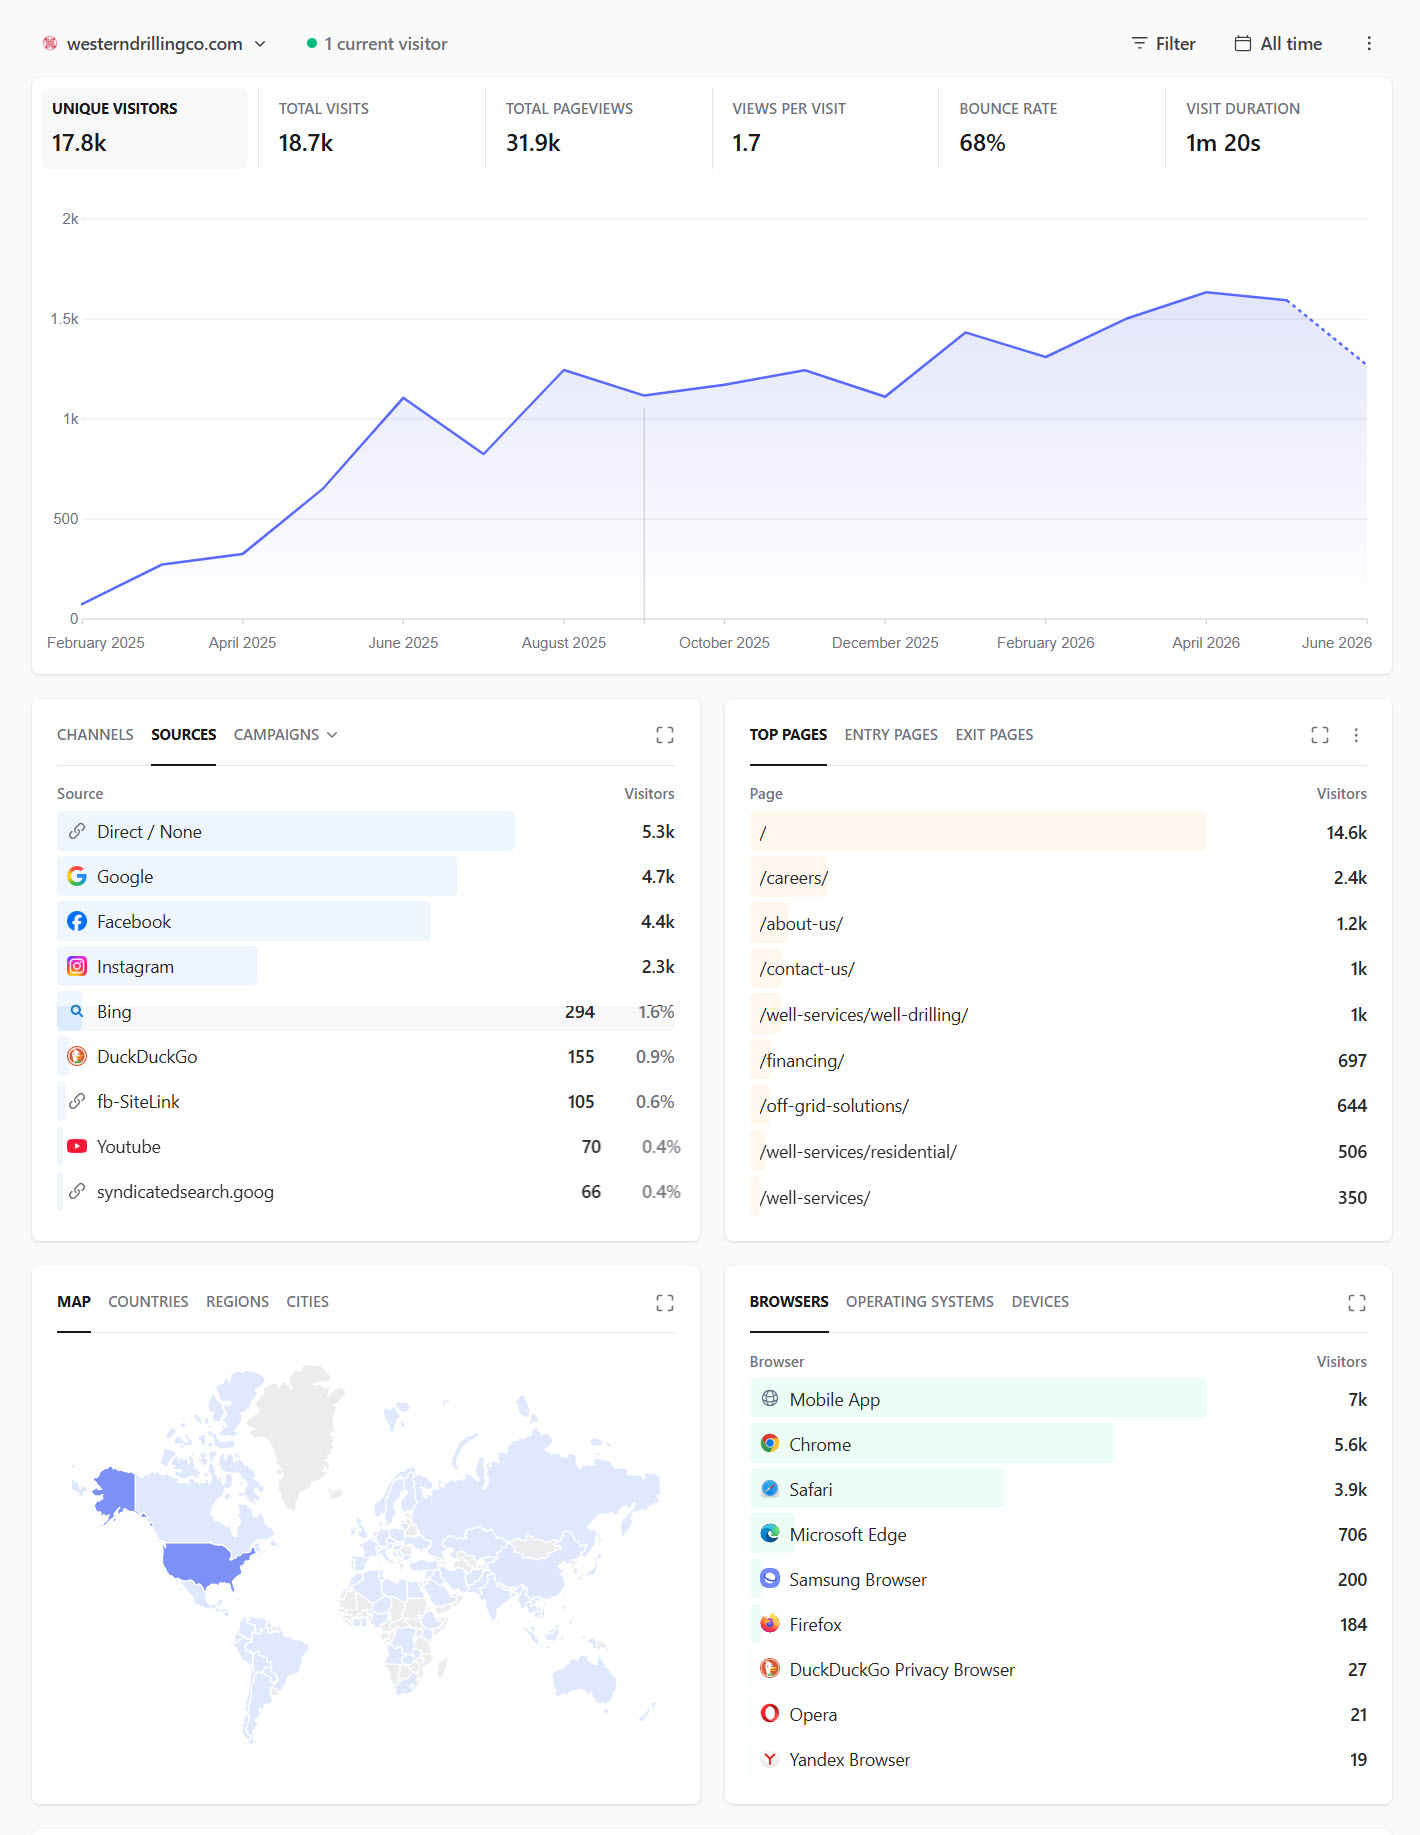The width and height of the screenshot is (1420, 1835).
Task: Click the Yandex Browser icon
Action: click(770, 1759)
